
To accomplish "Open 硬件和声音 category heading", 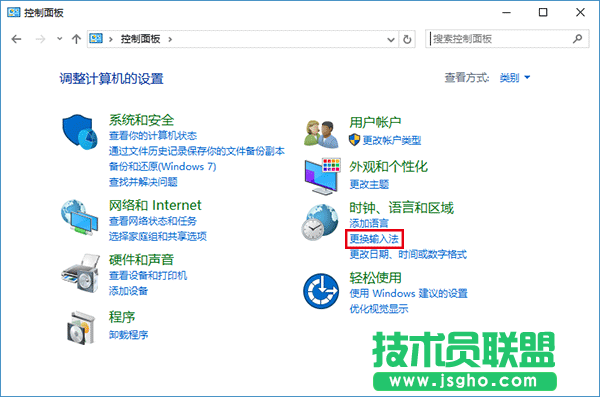I will 141,260.
